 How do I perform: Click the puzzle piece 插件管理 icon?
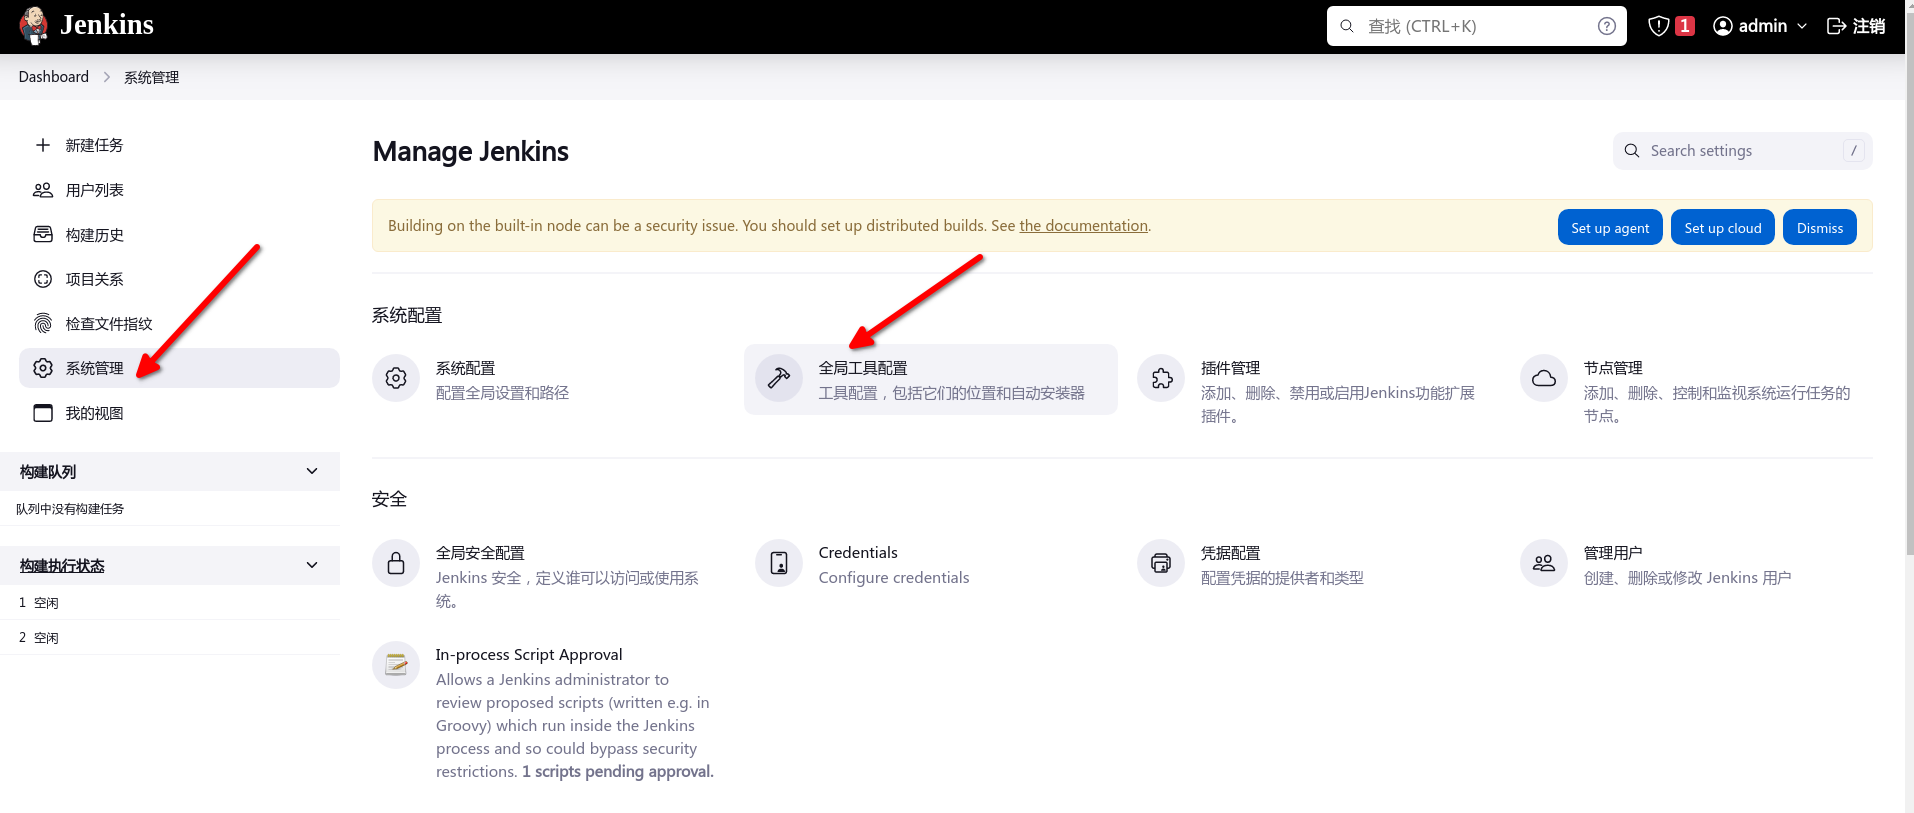1162,378
